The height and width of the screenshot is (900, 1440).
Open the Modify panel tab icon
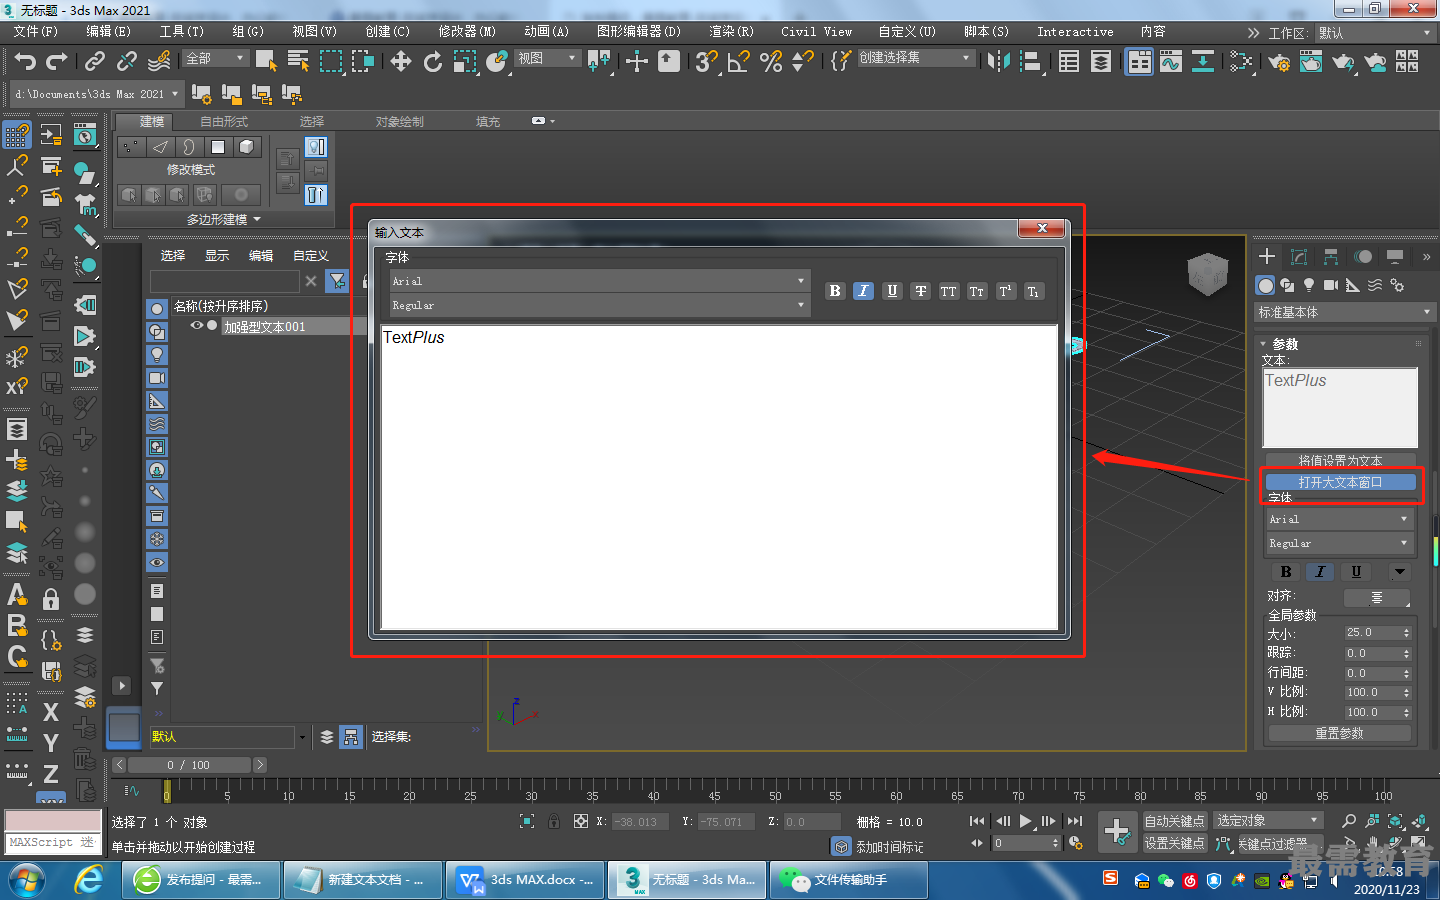click(1299, 257)
